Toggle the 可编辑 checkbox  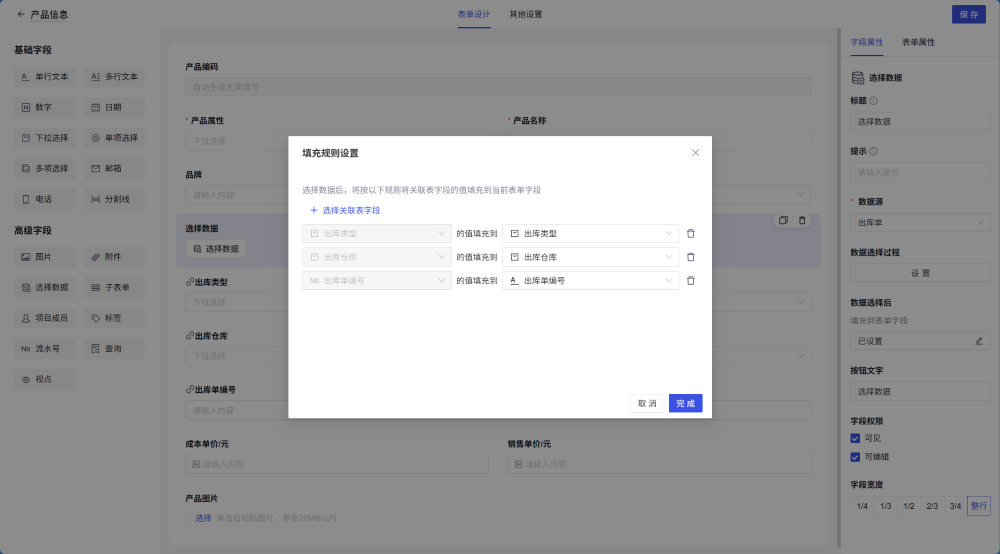pos(855,457)
